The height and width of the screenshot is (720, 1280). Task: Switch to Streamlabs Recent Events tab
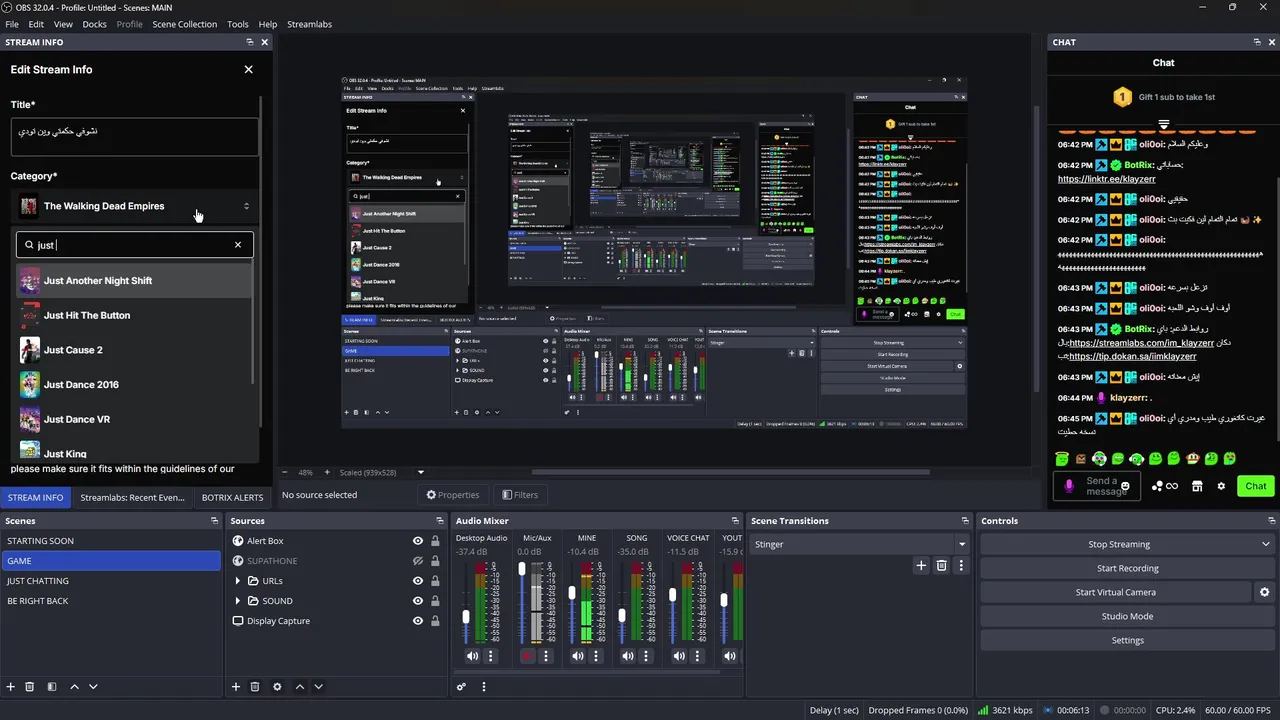[x=132, y=497]
